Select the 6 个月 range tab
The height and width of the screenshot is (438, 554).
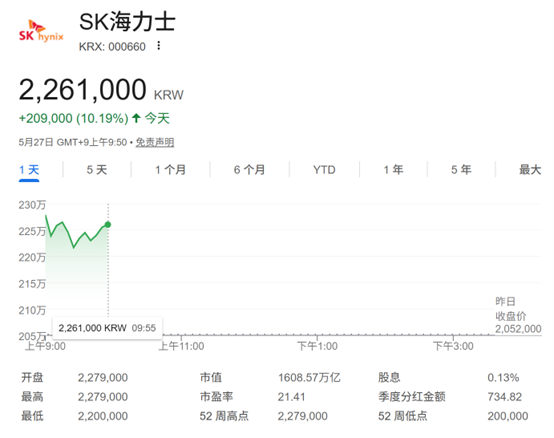point(249,170)
